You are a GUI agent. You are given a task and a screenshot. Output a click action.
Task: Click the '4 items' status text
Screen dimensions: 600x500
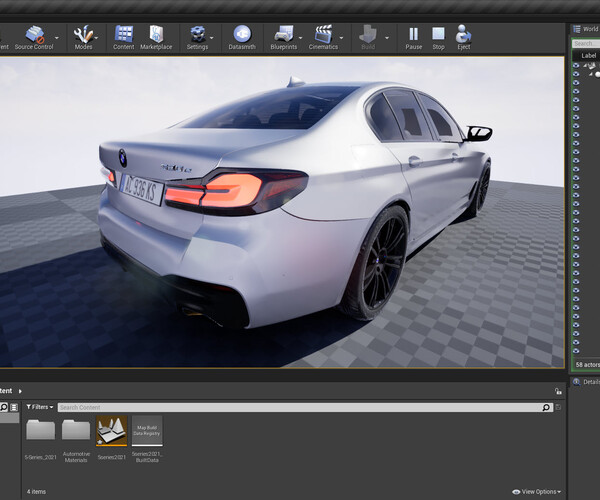click(36, 492)
